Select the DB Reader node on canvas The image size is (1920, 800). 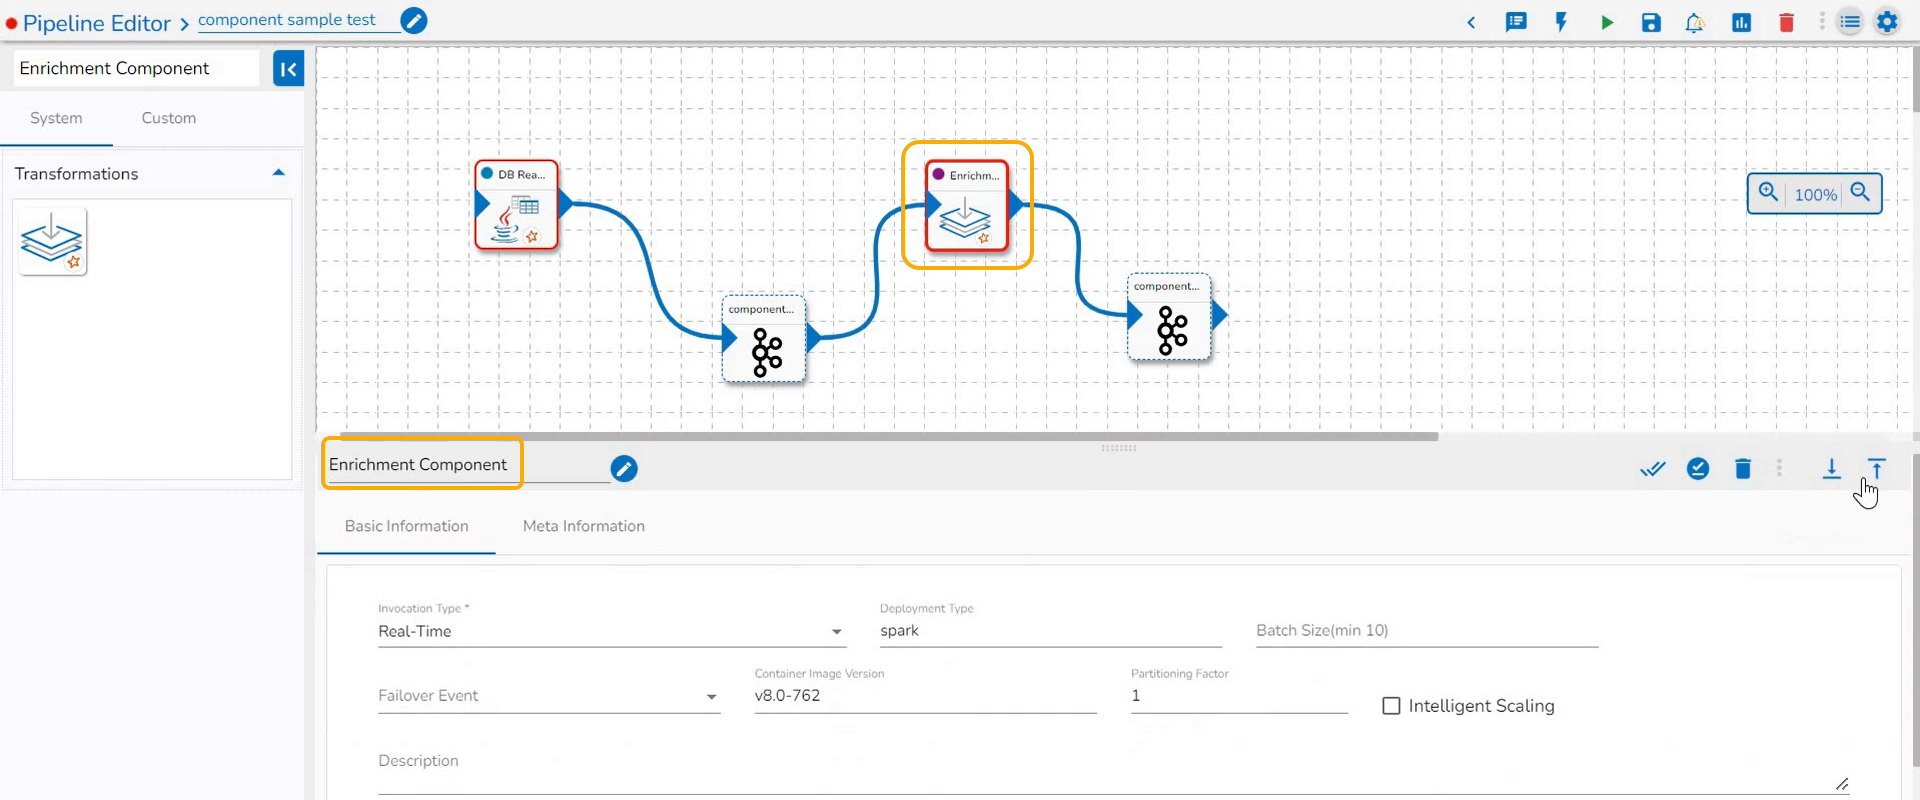[516, 205]
